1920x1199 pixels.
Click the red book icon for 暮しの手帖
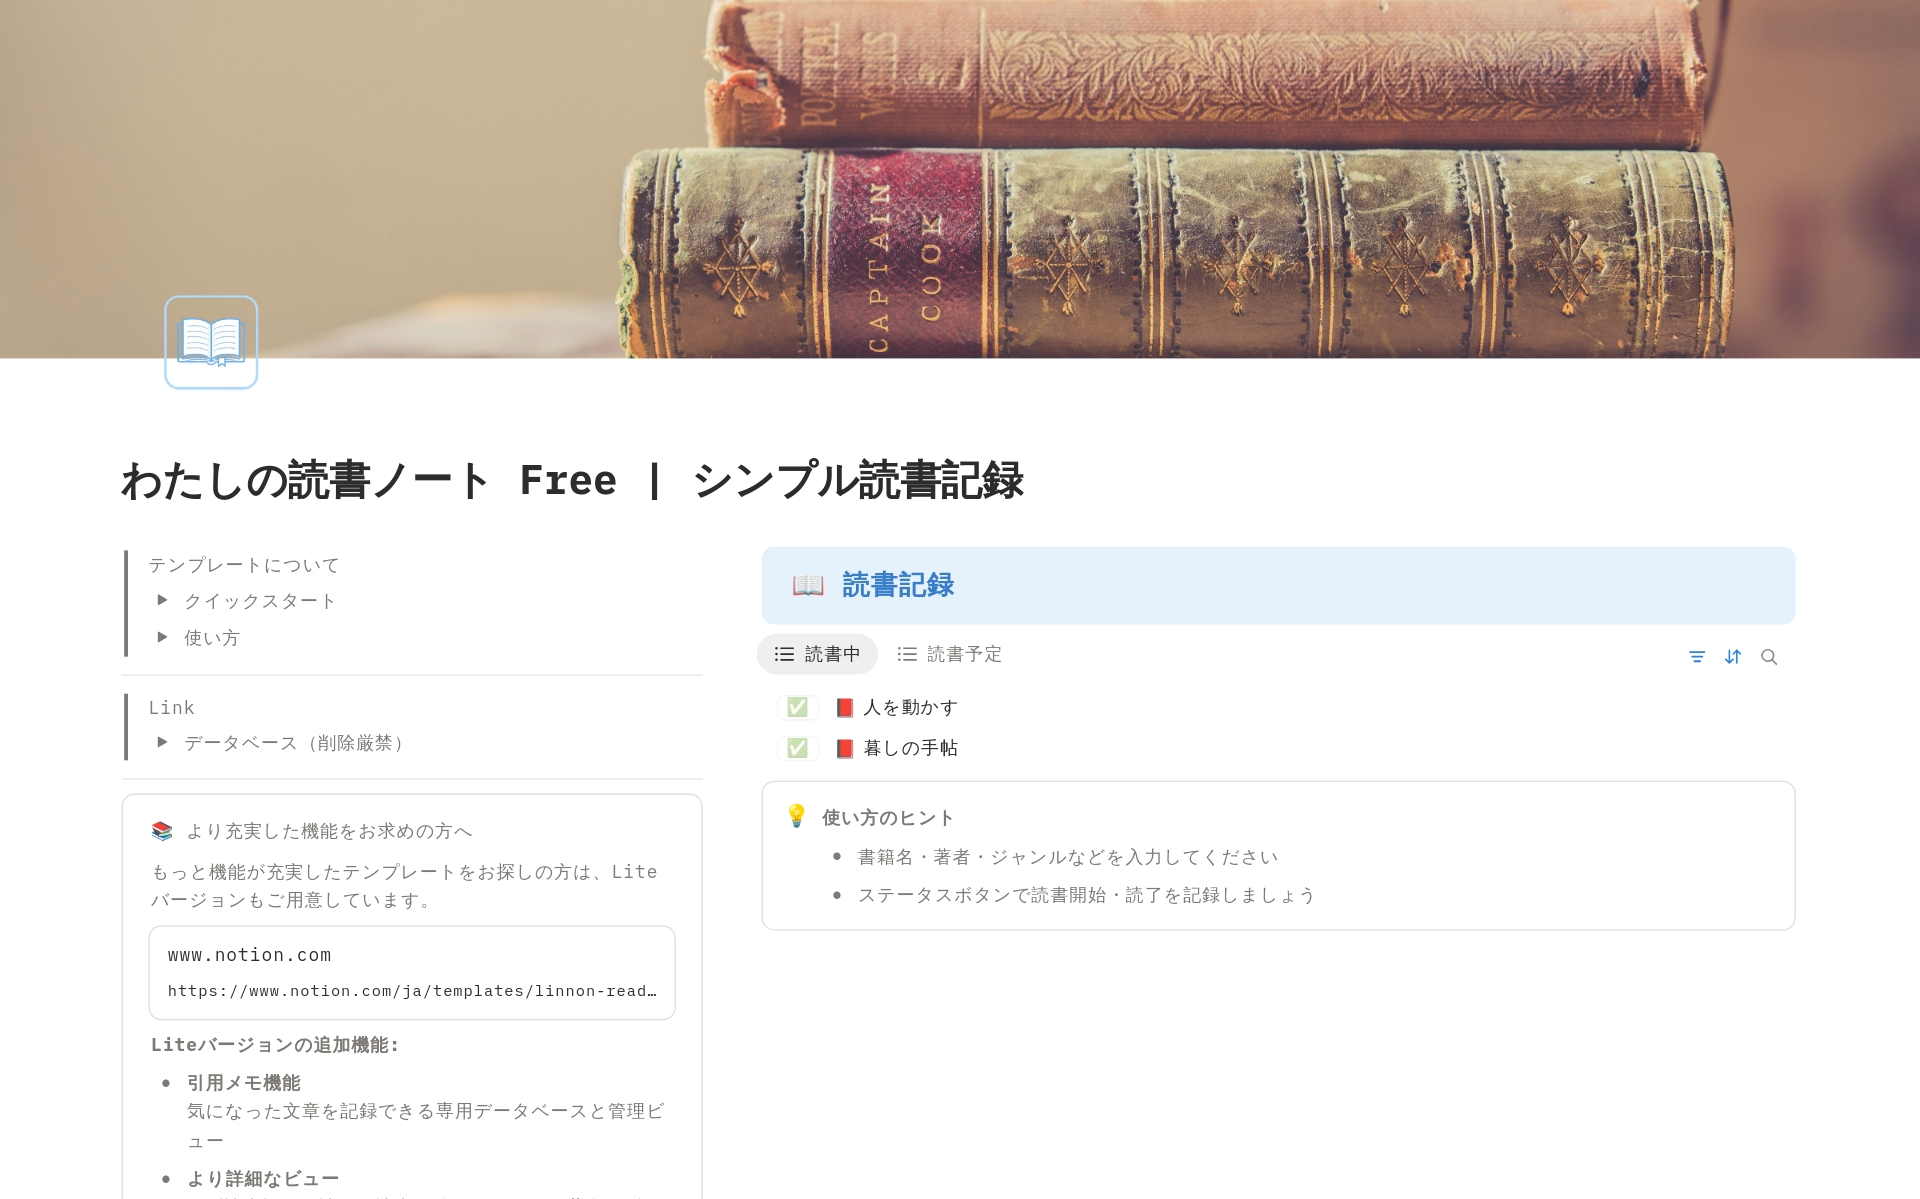point(845,748)
